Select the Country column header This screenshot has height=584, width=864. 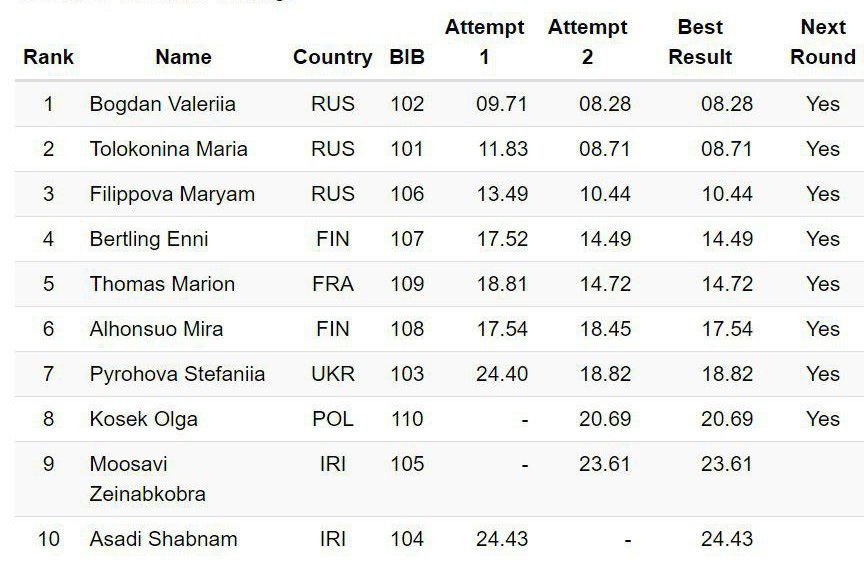tap(332, 58)
